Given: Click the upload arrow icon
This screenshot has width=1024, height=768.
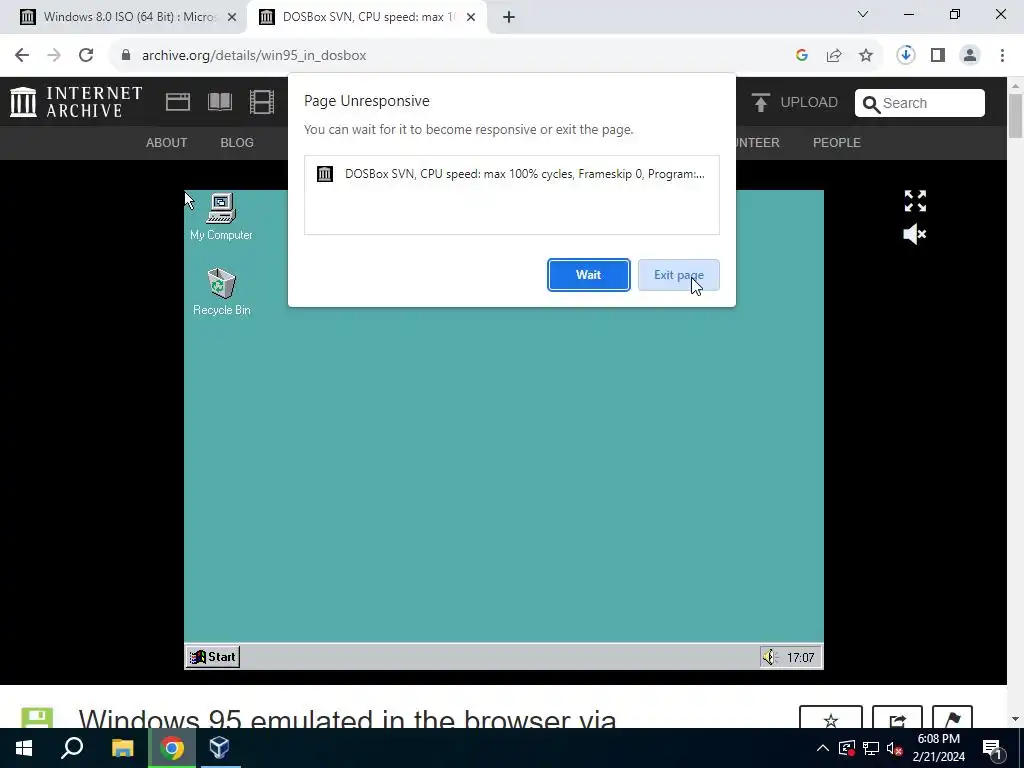Looking at the screenshot, I should tap(760, 103).
